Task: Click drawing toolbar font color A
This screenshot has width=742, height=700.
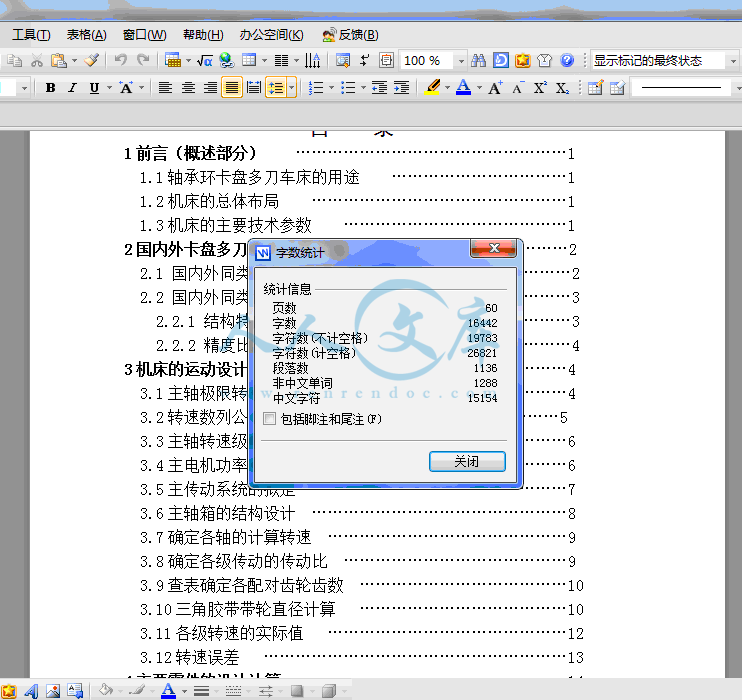Action: point(168,691)
